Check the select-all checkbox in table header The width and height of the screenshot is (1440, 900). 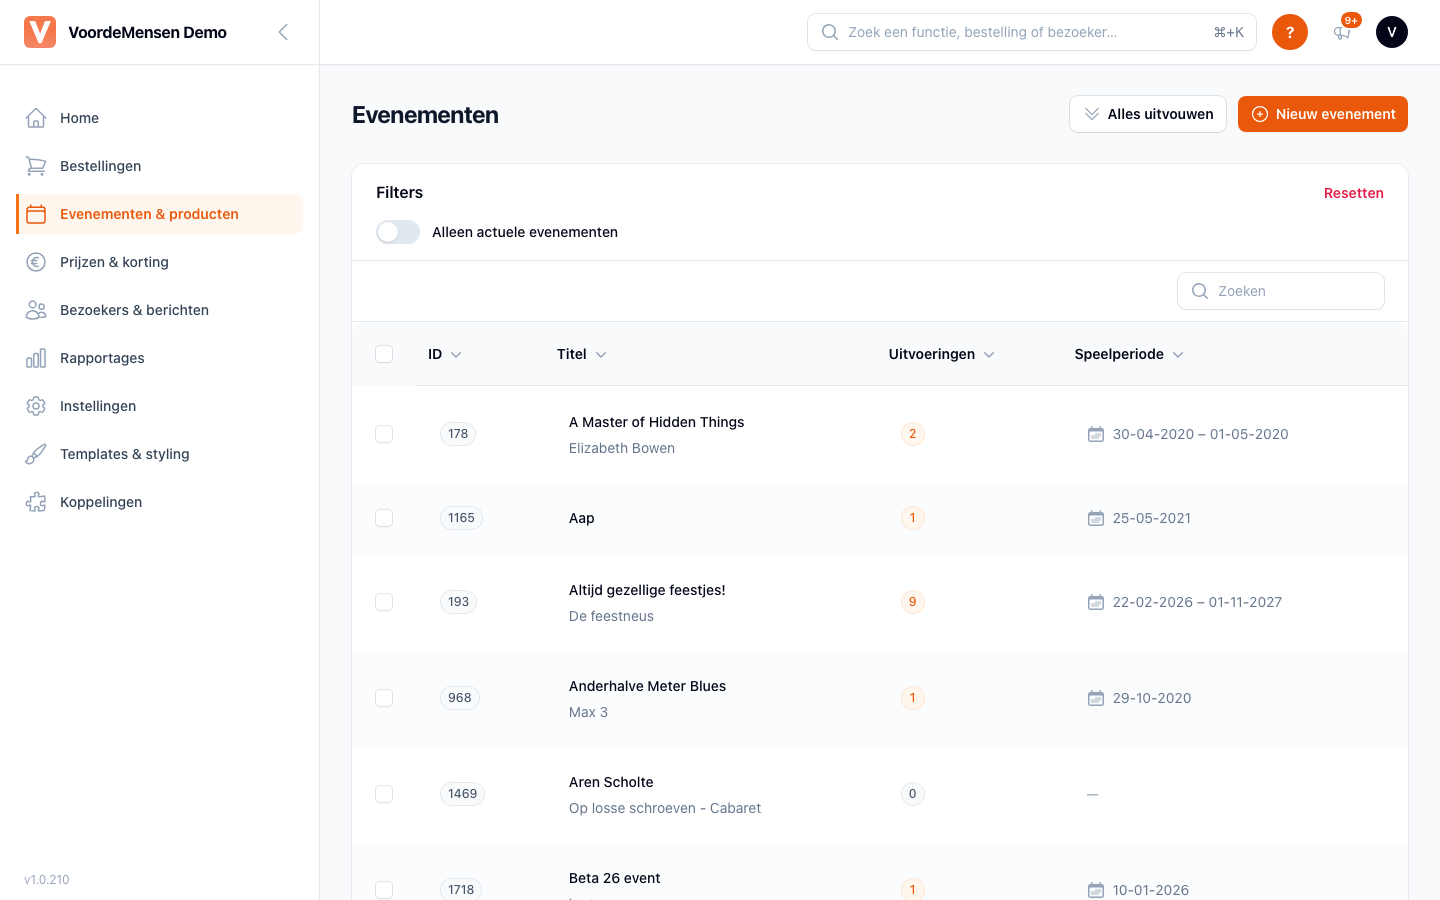tap(384, 354)
